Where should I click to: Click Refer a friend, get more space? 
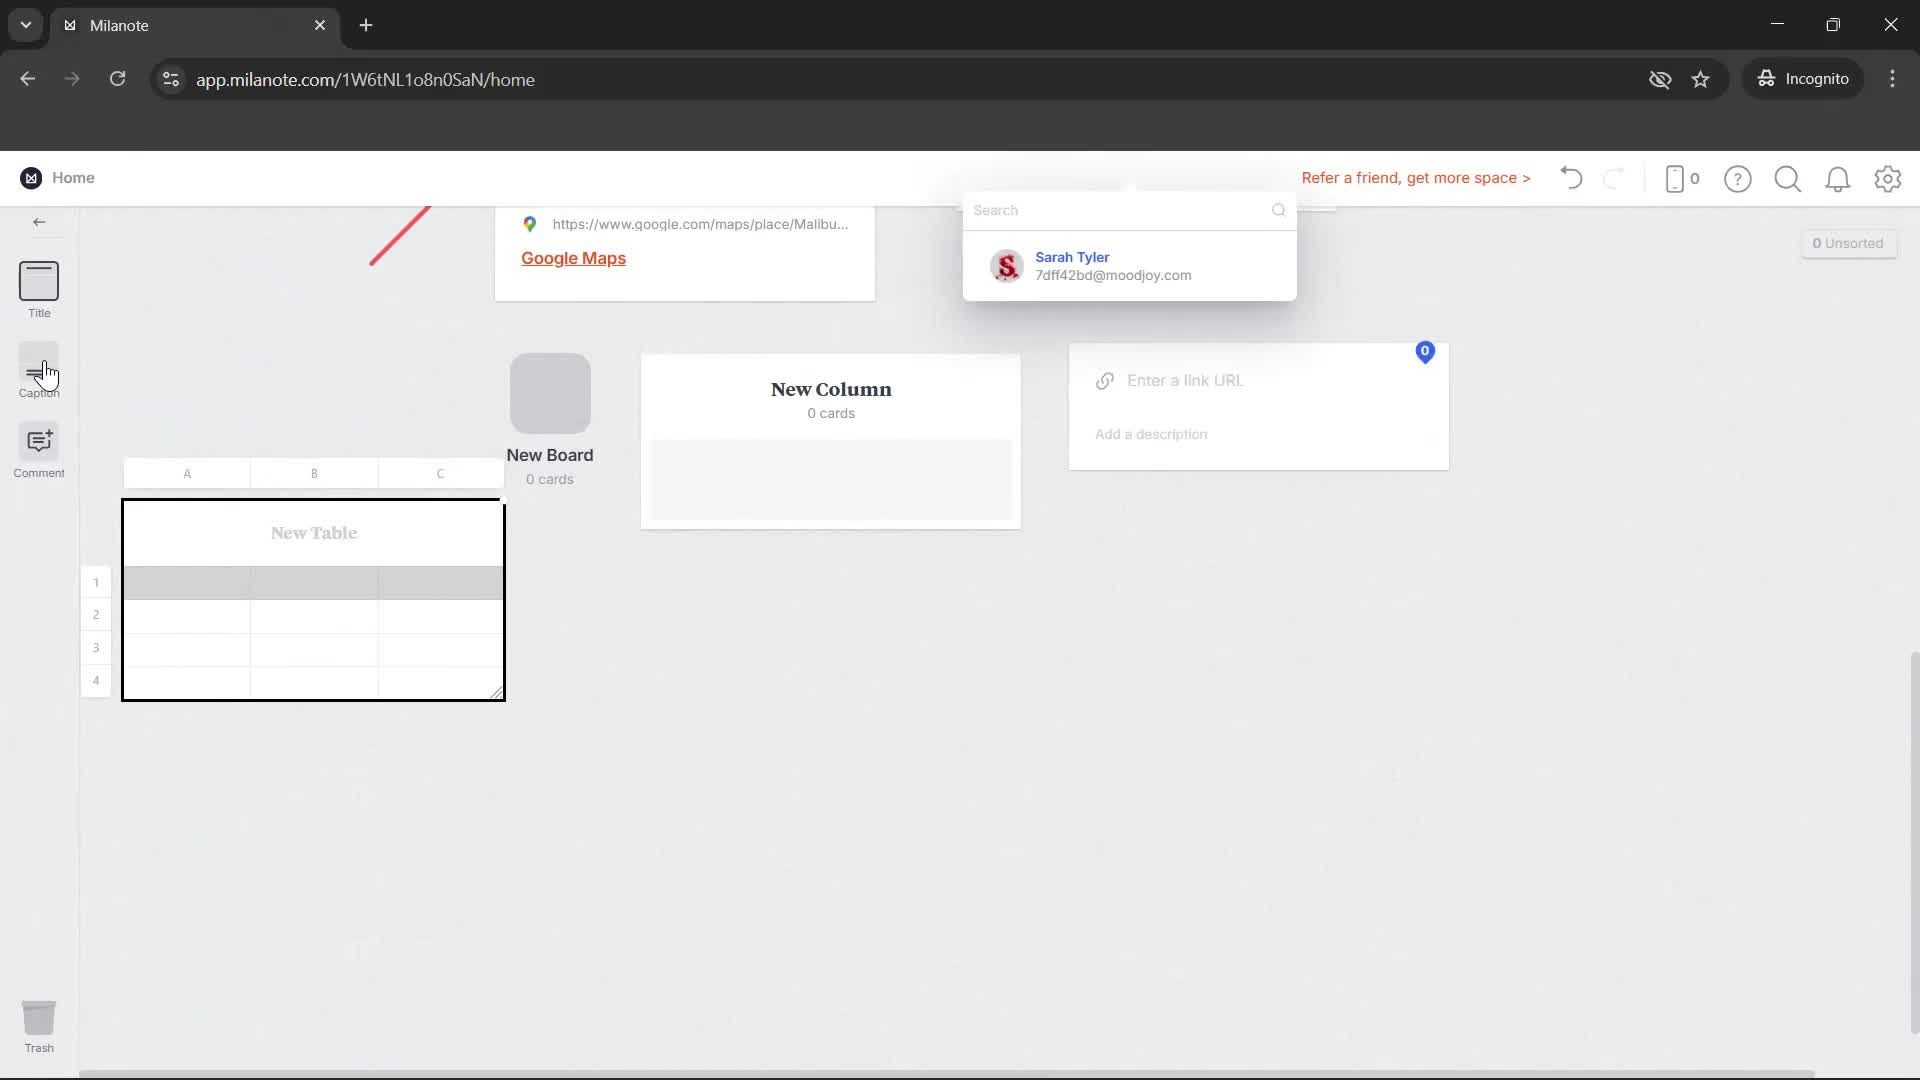click(1416, 178)
